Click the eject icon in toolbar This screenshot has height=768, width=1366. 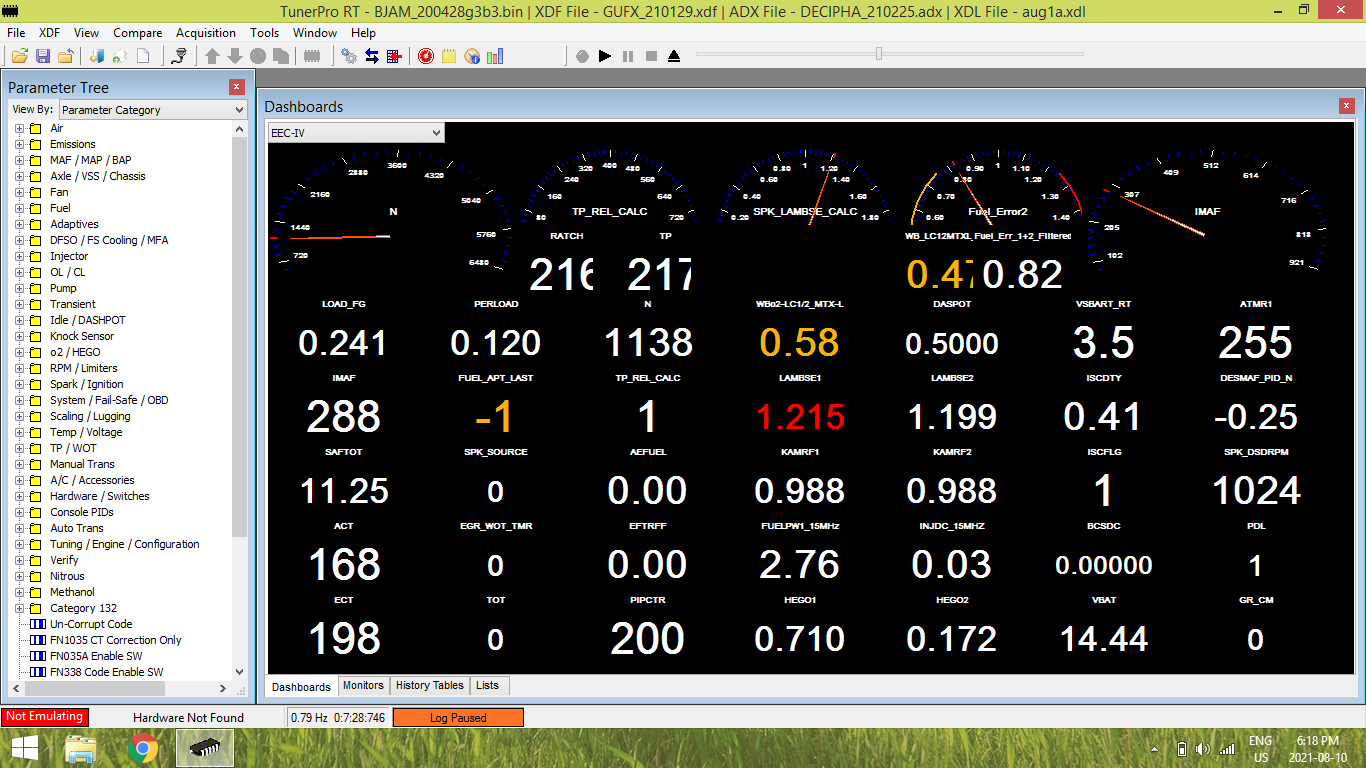[x=674, y=56]
